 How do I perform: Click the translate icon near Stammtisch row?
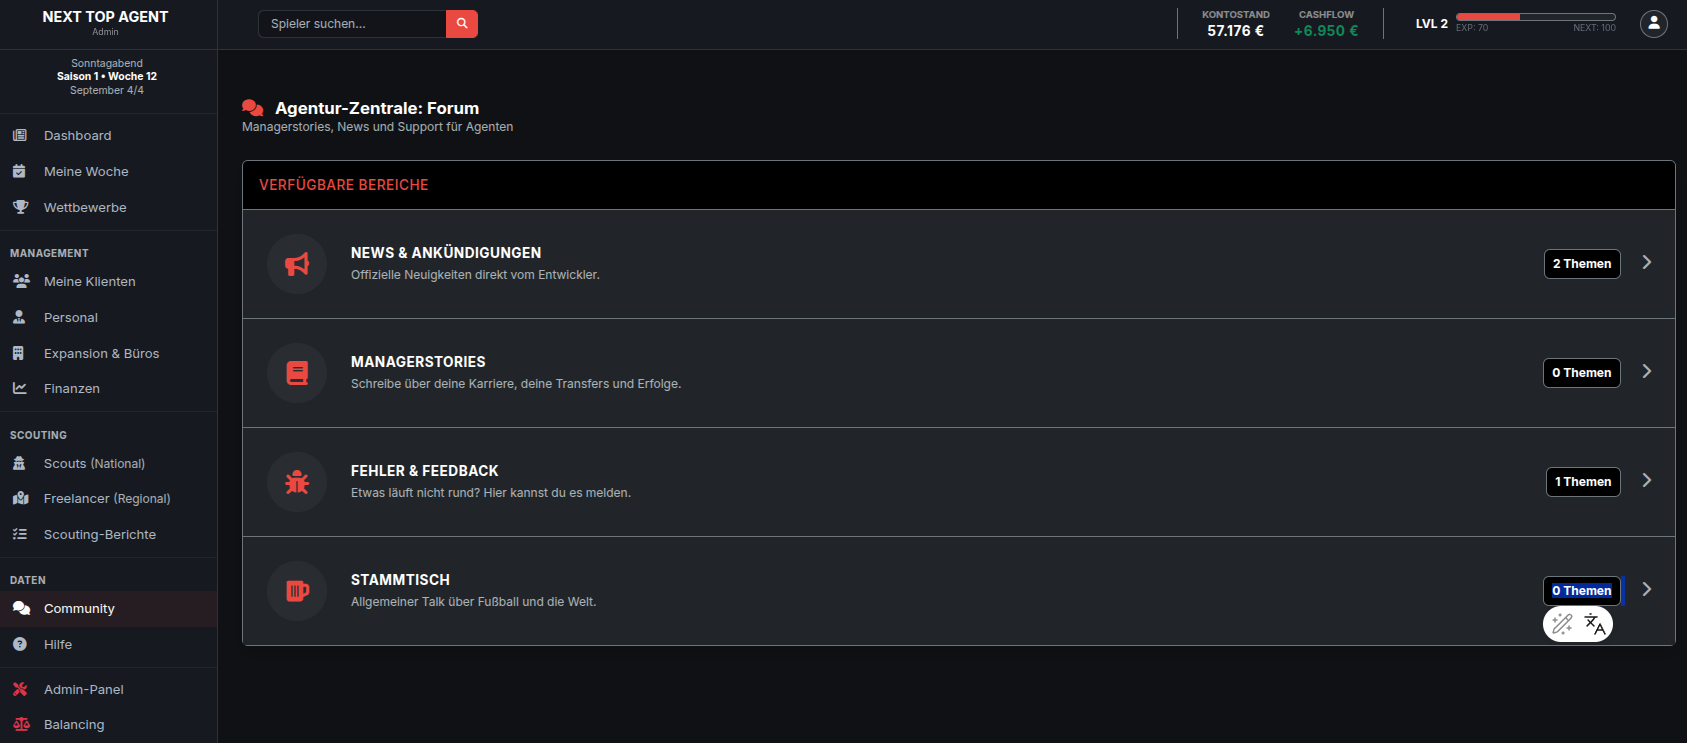coord(1595,623)
